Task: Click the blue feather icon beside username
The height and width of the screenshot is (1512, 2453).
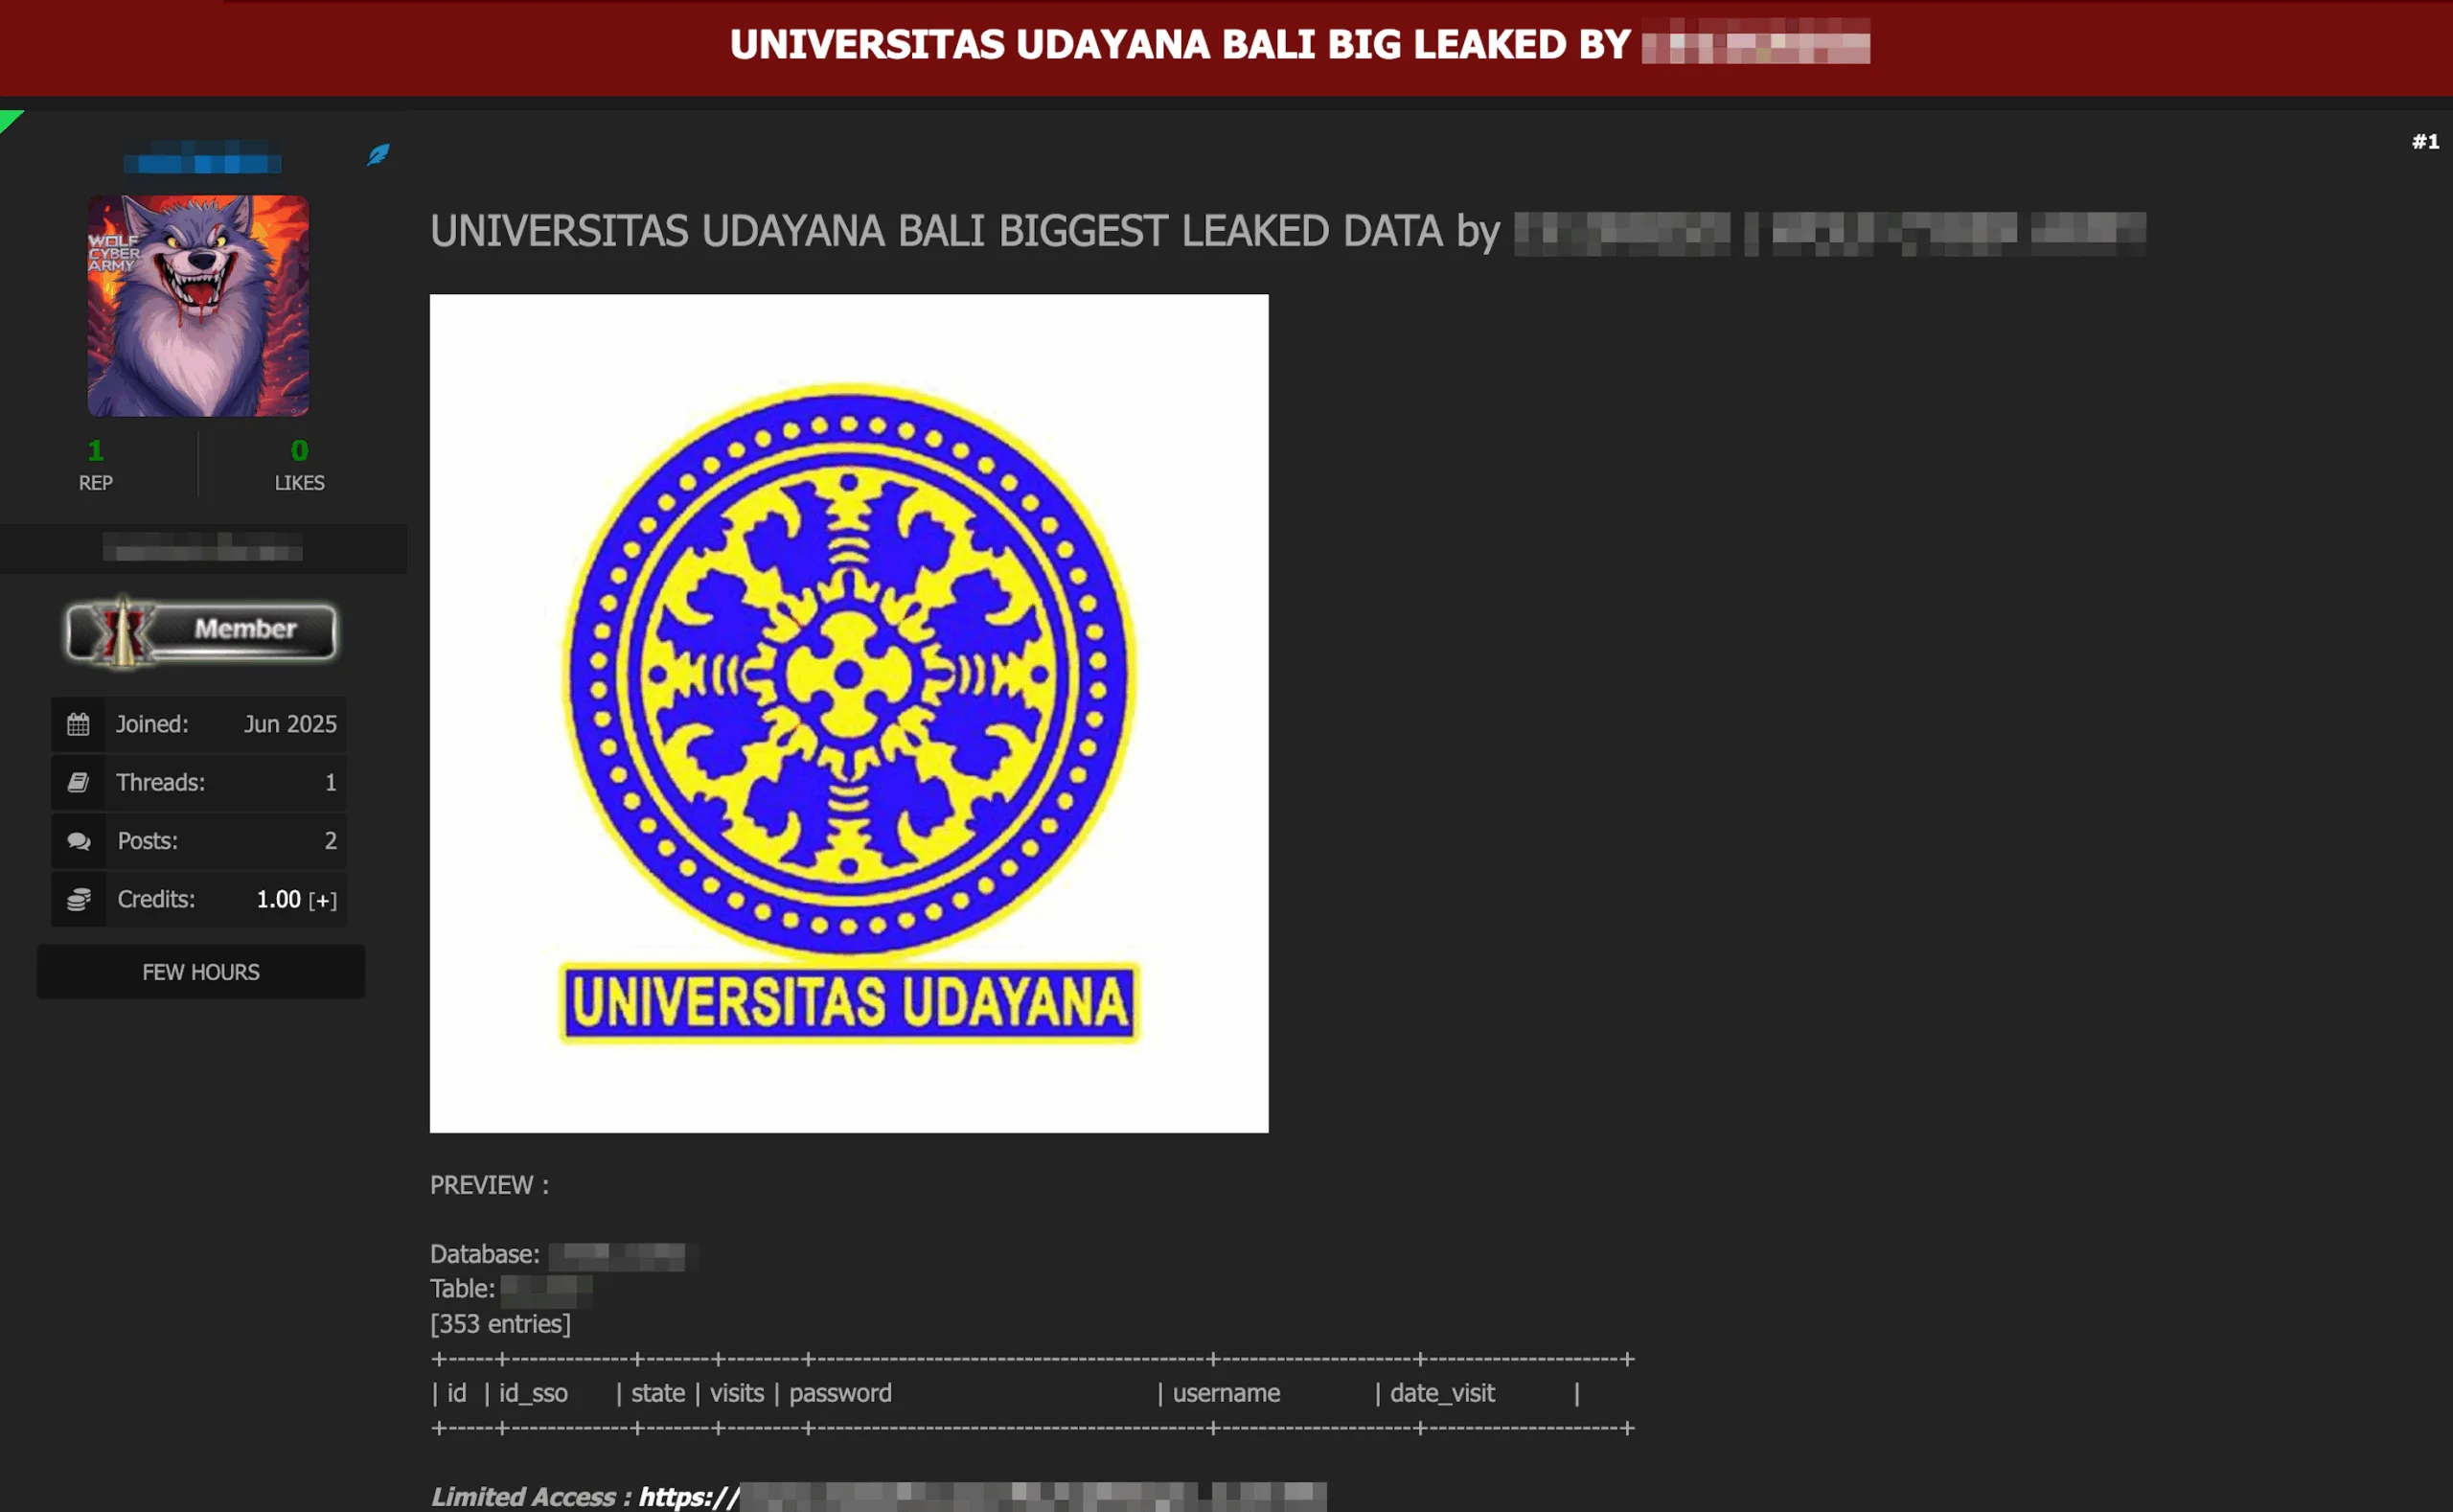Action: [378, 155]
